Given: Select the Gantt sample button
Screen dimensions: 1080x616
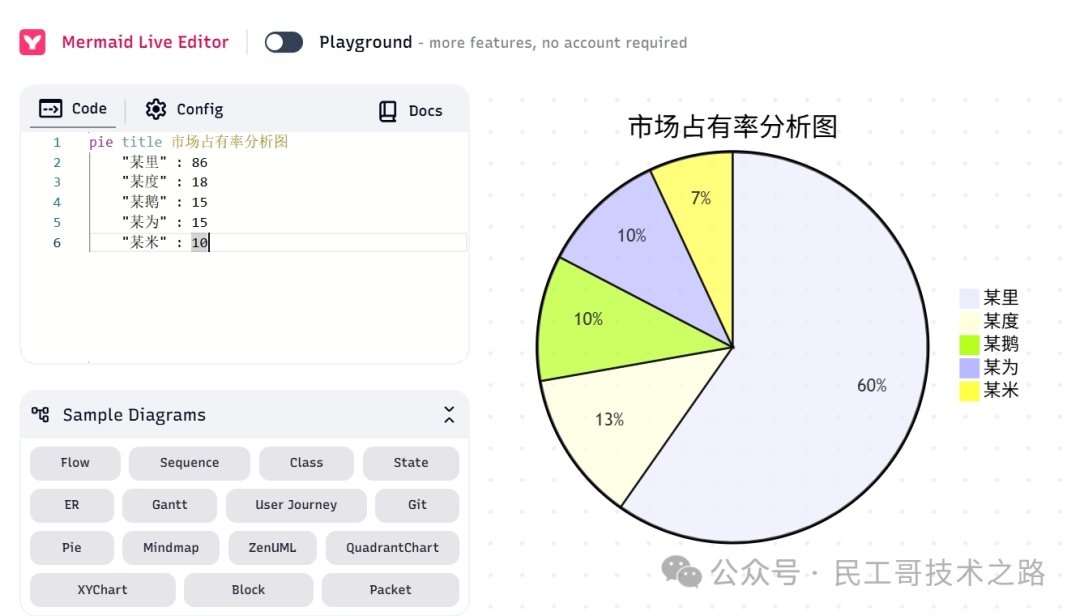Looking at the screenshot, I should tap(169, 505).
